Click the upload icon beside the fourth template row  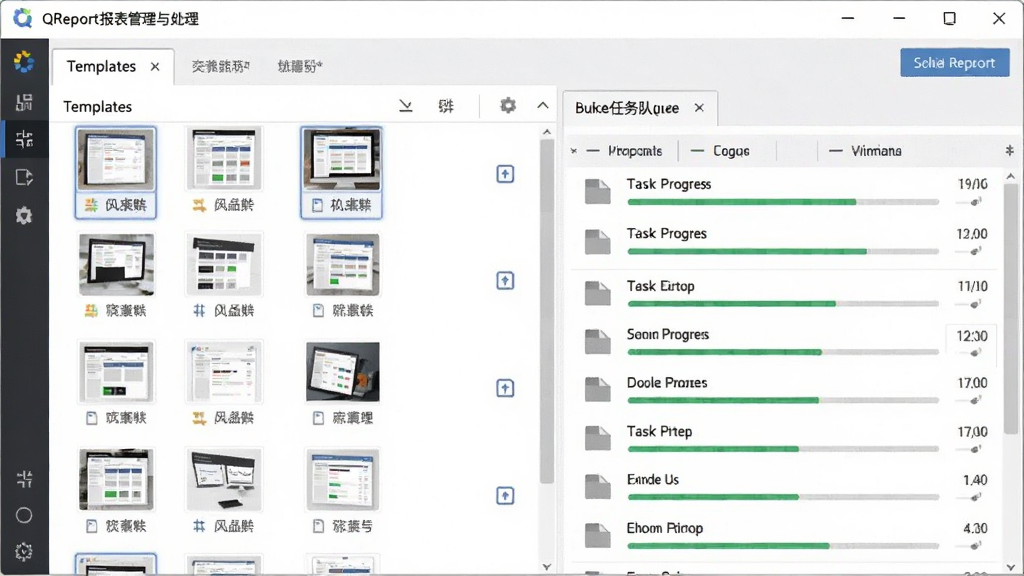505,496
